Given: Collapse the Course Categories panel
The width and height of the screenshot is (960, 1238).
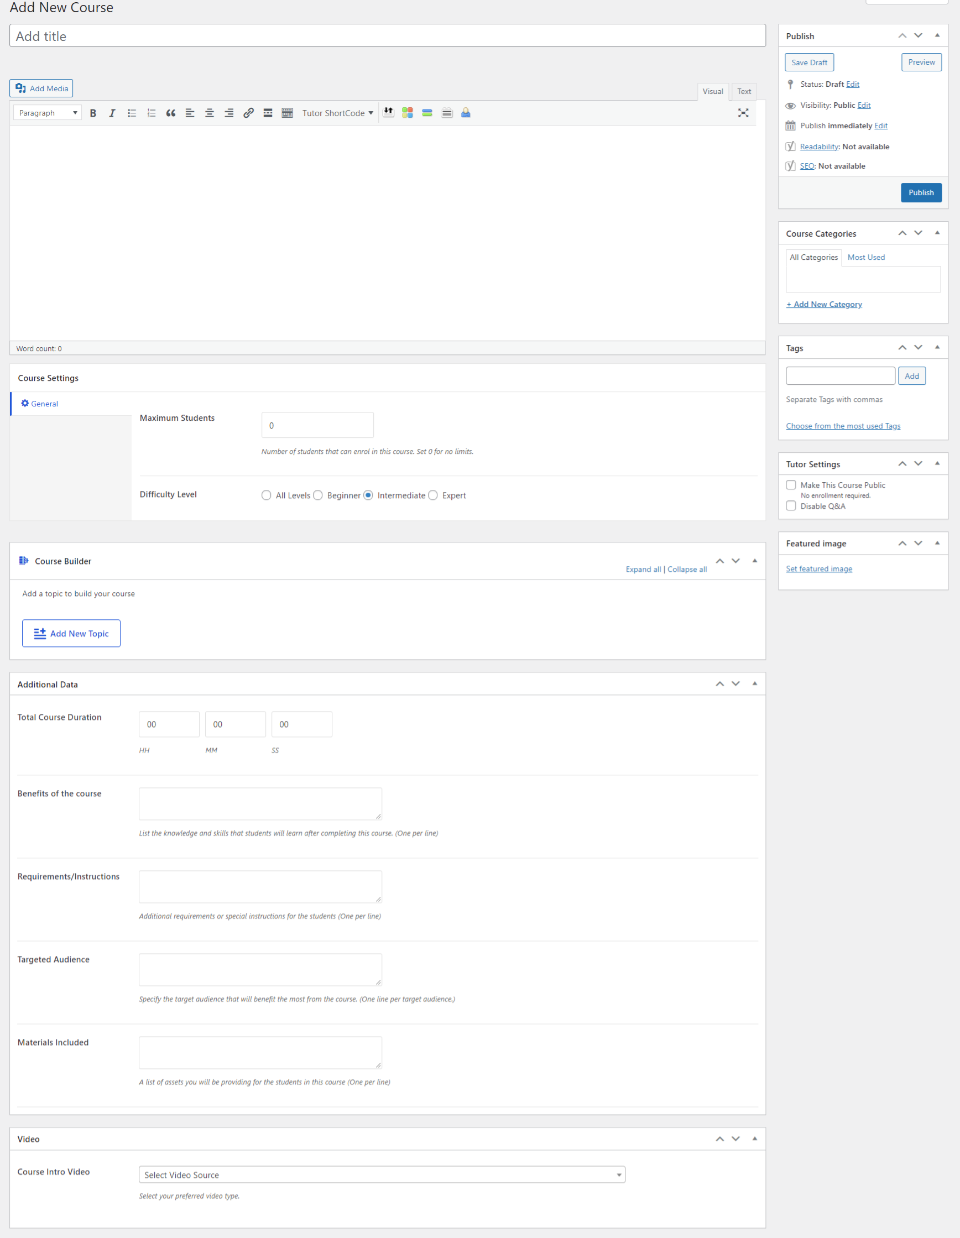Looking at the screenshot, I should click(x=937, y=233).
